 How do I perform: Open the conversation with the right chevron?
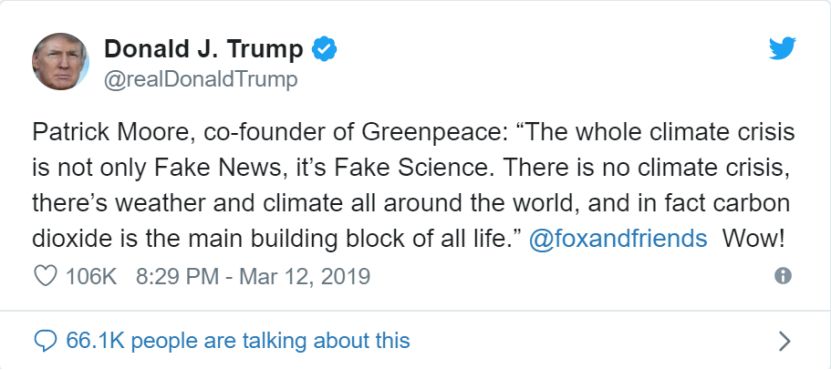(785, 342)
